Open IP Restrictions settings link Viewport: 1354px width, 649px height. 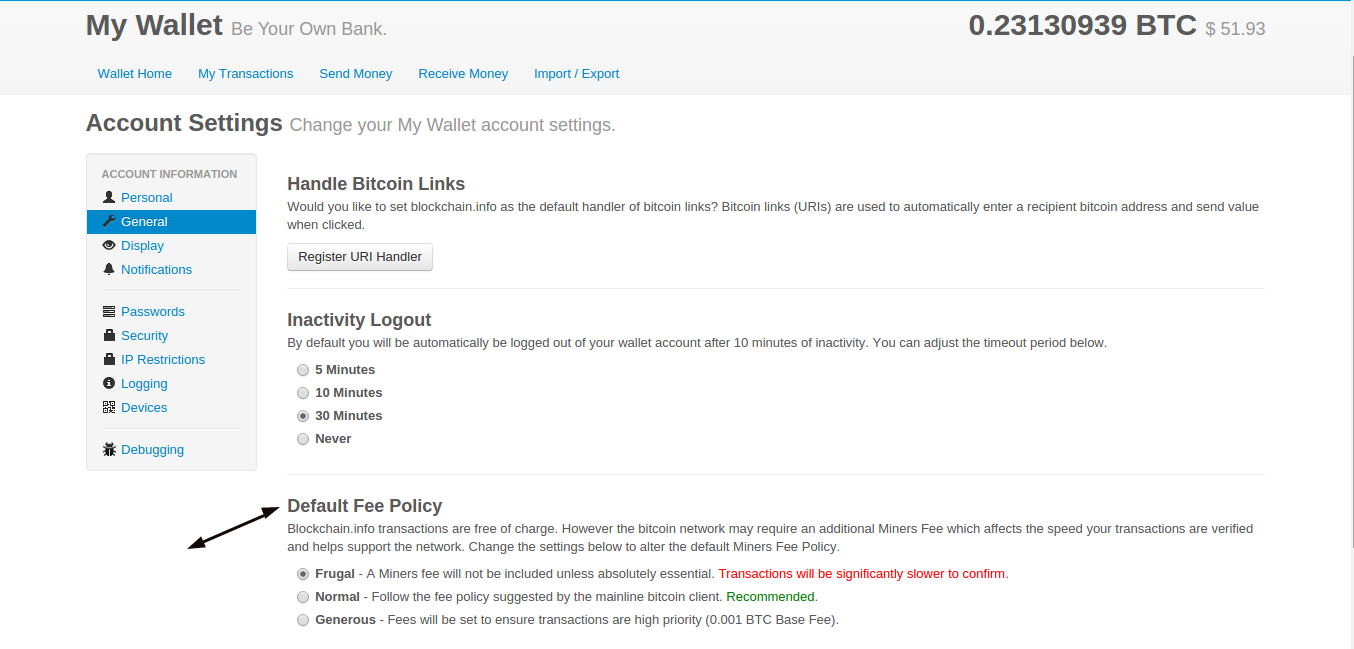pyautogui.click(x=163, y=360)
